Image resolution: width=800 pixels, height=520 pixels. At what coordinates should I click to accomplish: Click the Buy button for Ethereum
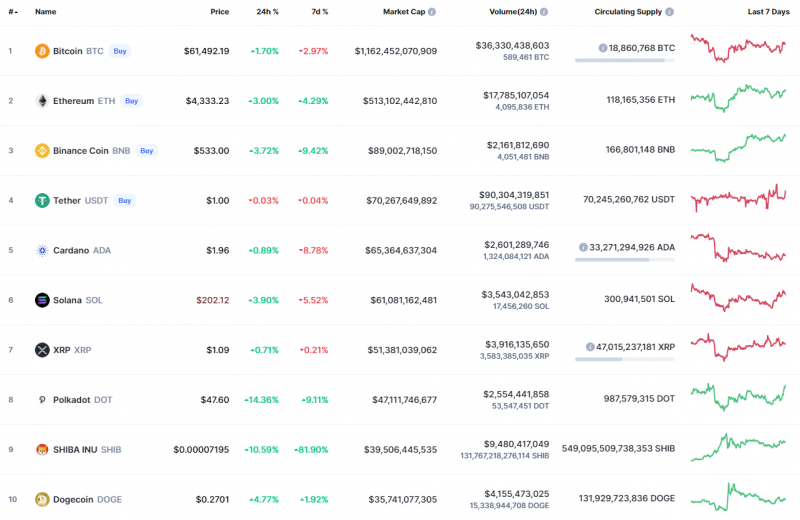click(x=132, y=101)
